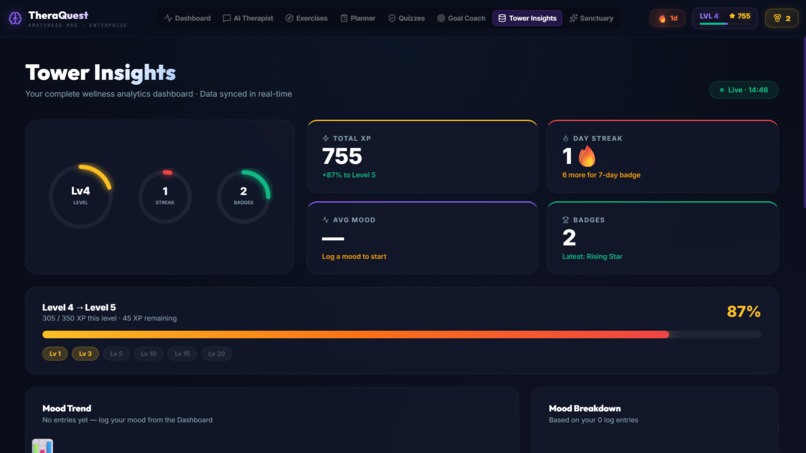The width and height of the screenshot is (806, 453).
Task: Click the Goal Coach target icon
Action: [x=441, y=18]
